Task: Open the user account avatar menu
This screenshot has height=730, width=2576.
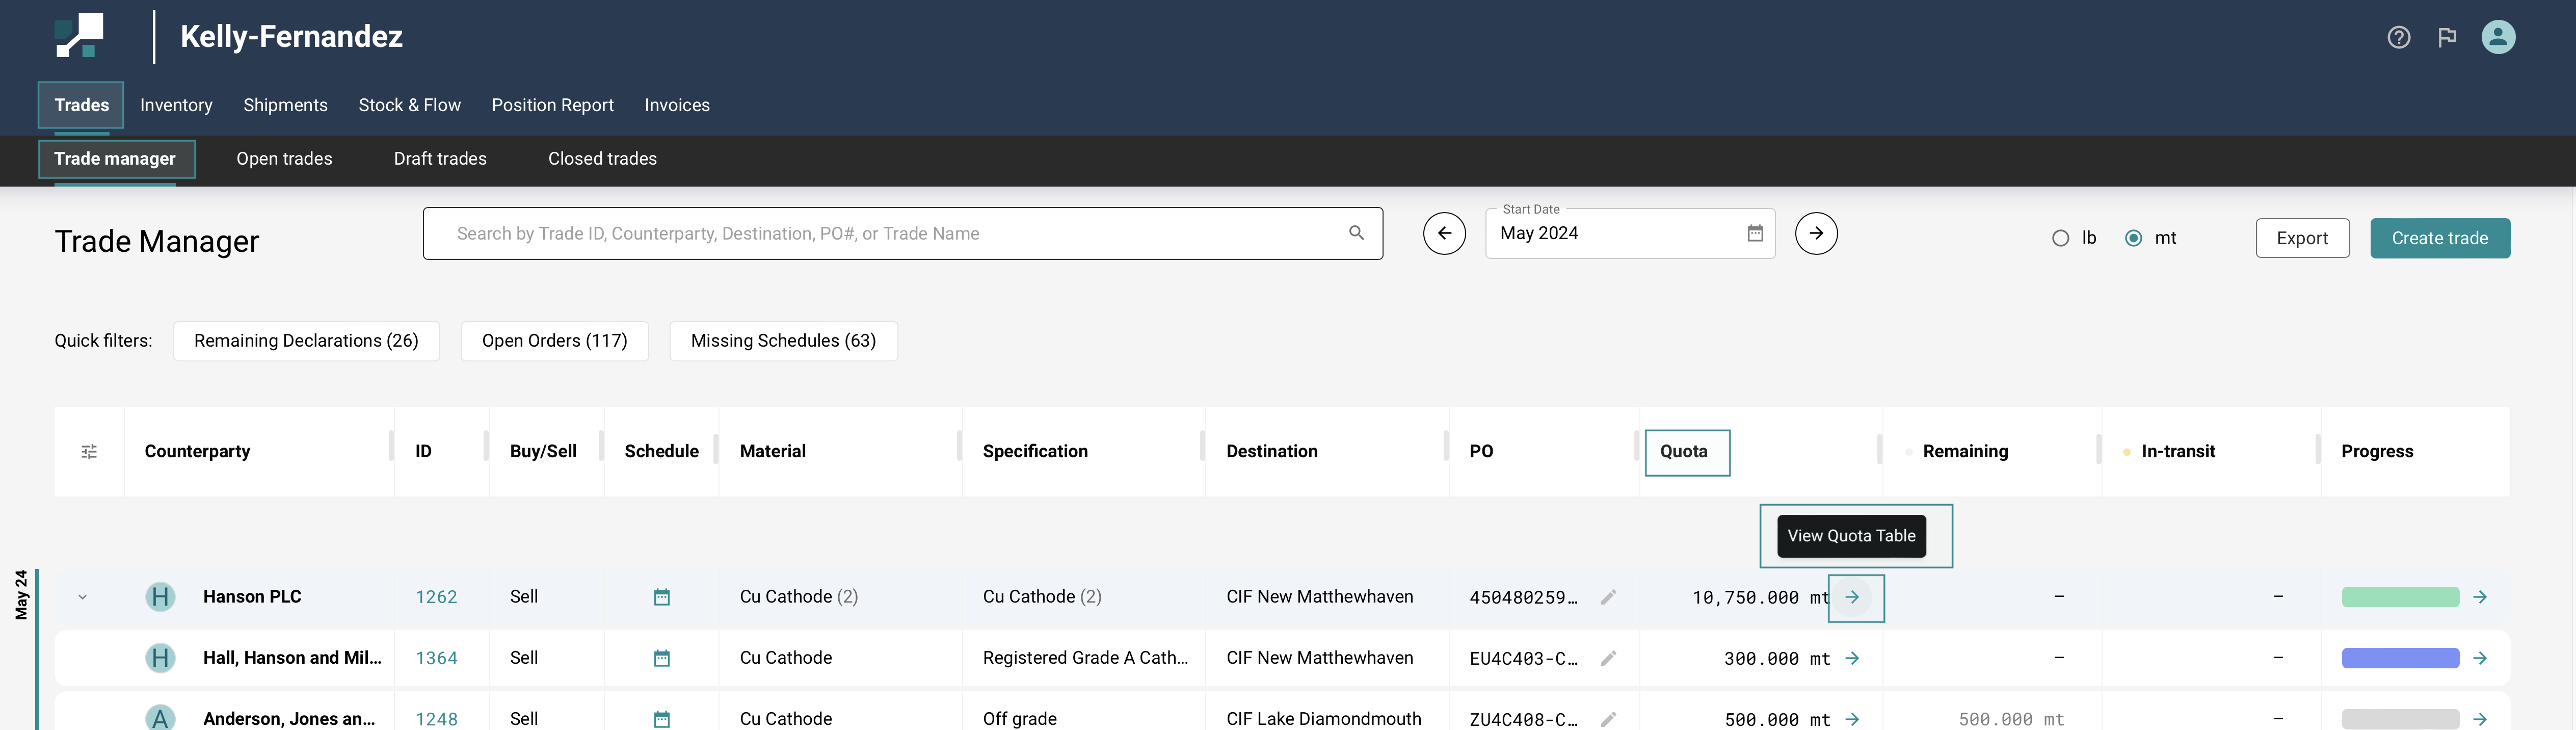Action: point(2497,37)
